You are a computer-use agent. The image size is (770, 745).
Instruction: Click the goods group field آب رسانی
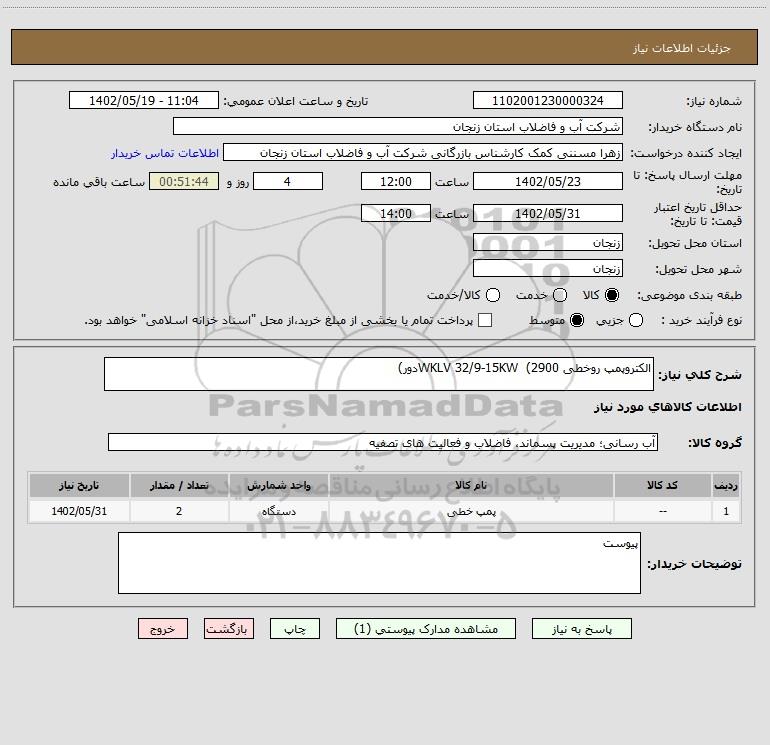(x=383, y=442)
